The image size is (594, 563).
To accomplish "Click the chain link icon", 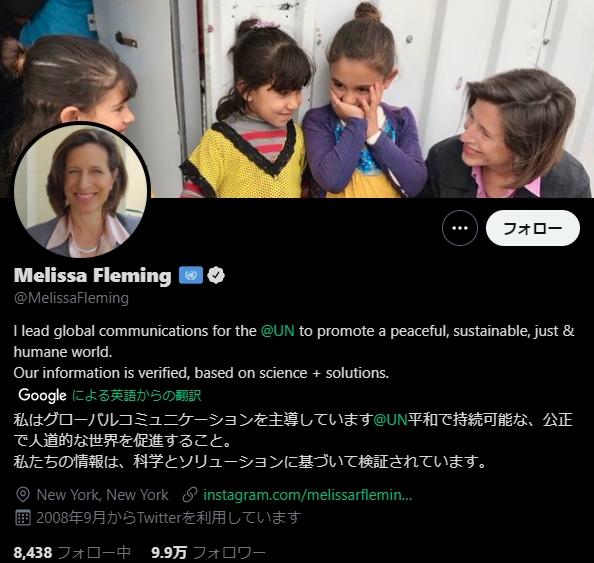I will [x=190, y=495].
